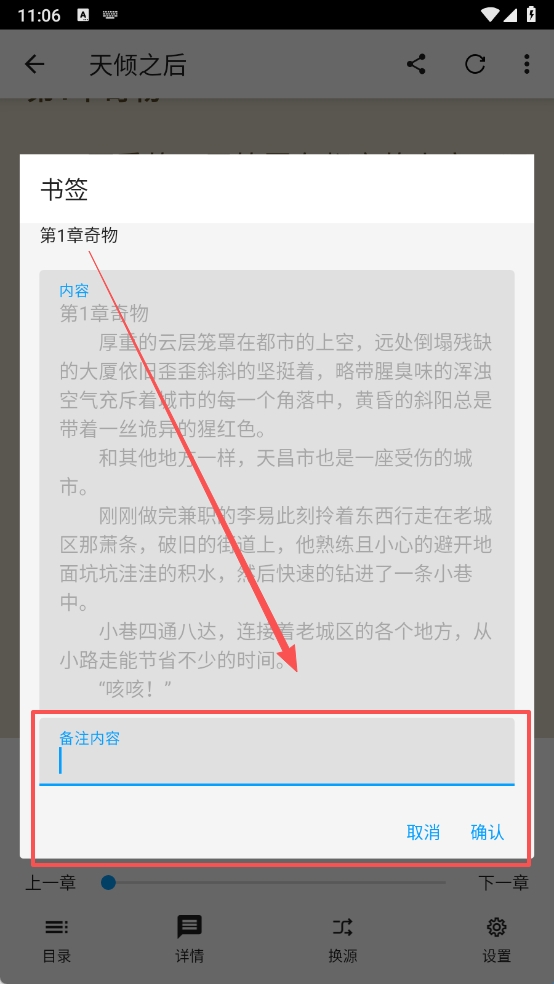Tap the 换源 switch source icon
Image resolution: width=554 pixels, height=984 pixels.
[343, 927]
